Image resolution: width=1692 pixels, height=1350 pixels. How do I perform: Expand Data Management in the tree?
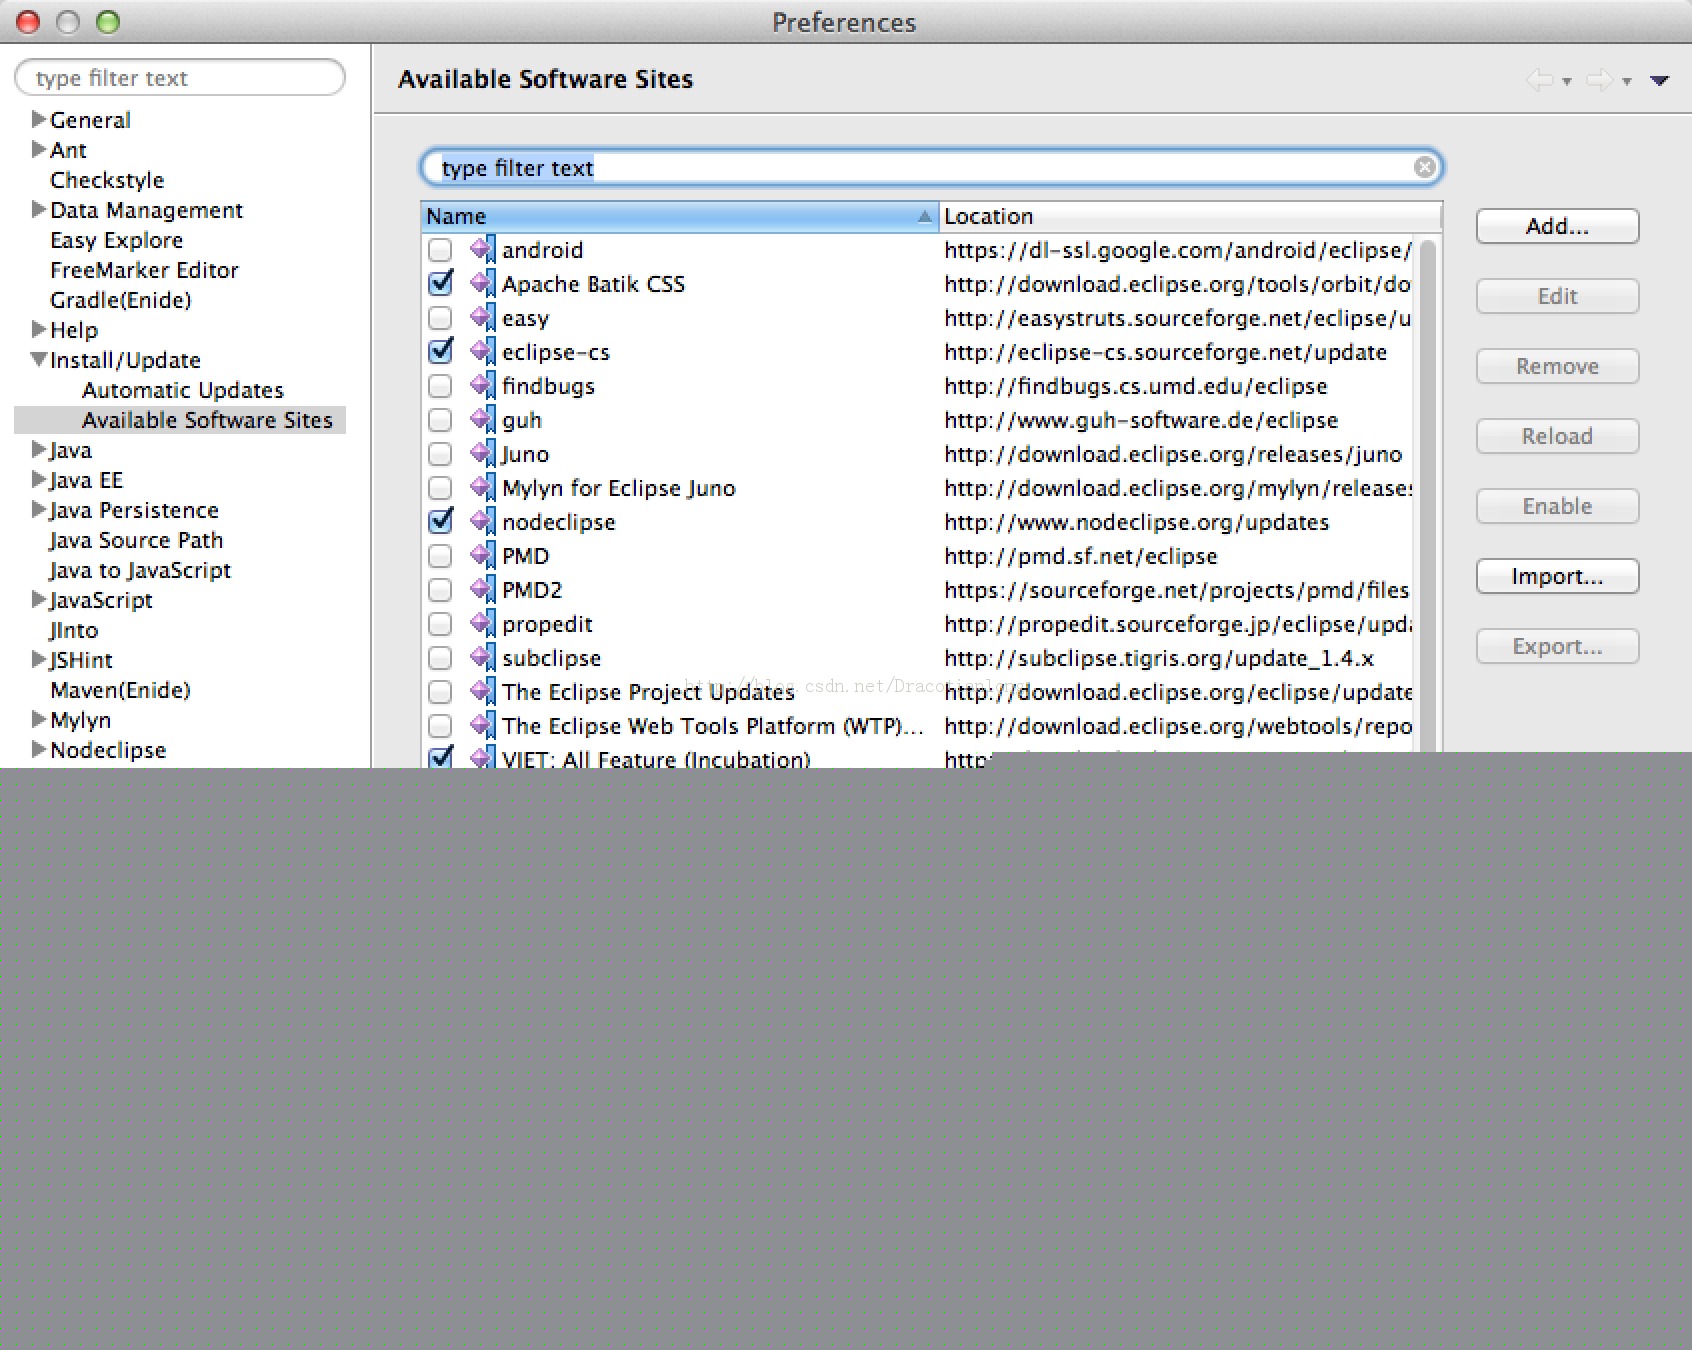39,209
